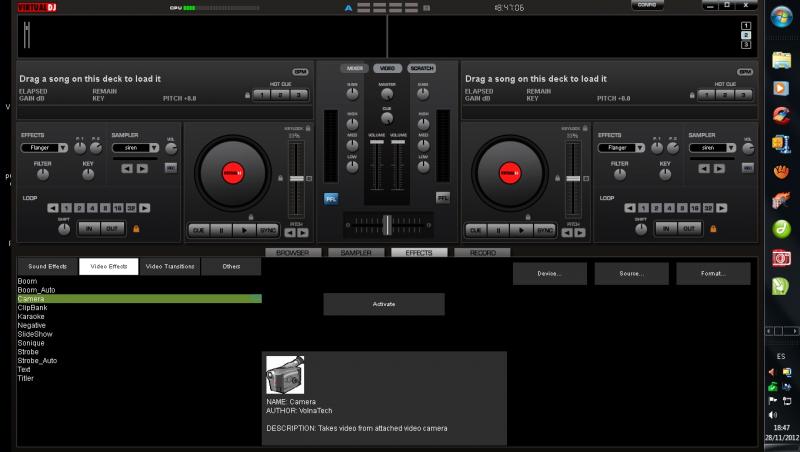Viewport: 800px width, 452px height.
Task: Pause the right deck
Action: (498, 231)
